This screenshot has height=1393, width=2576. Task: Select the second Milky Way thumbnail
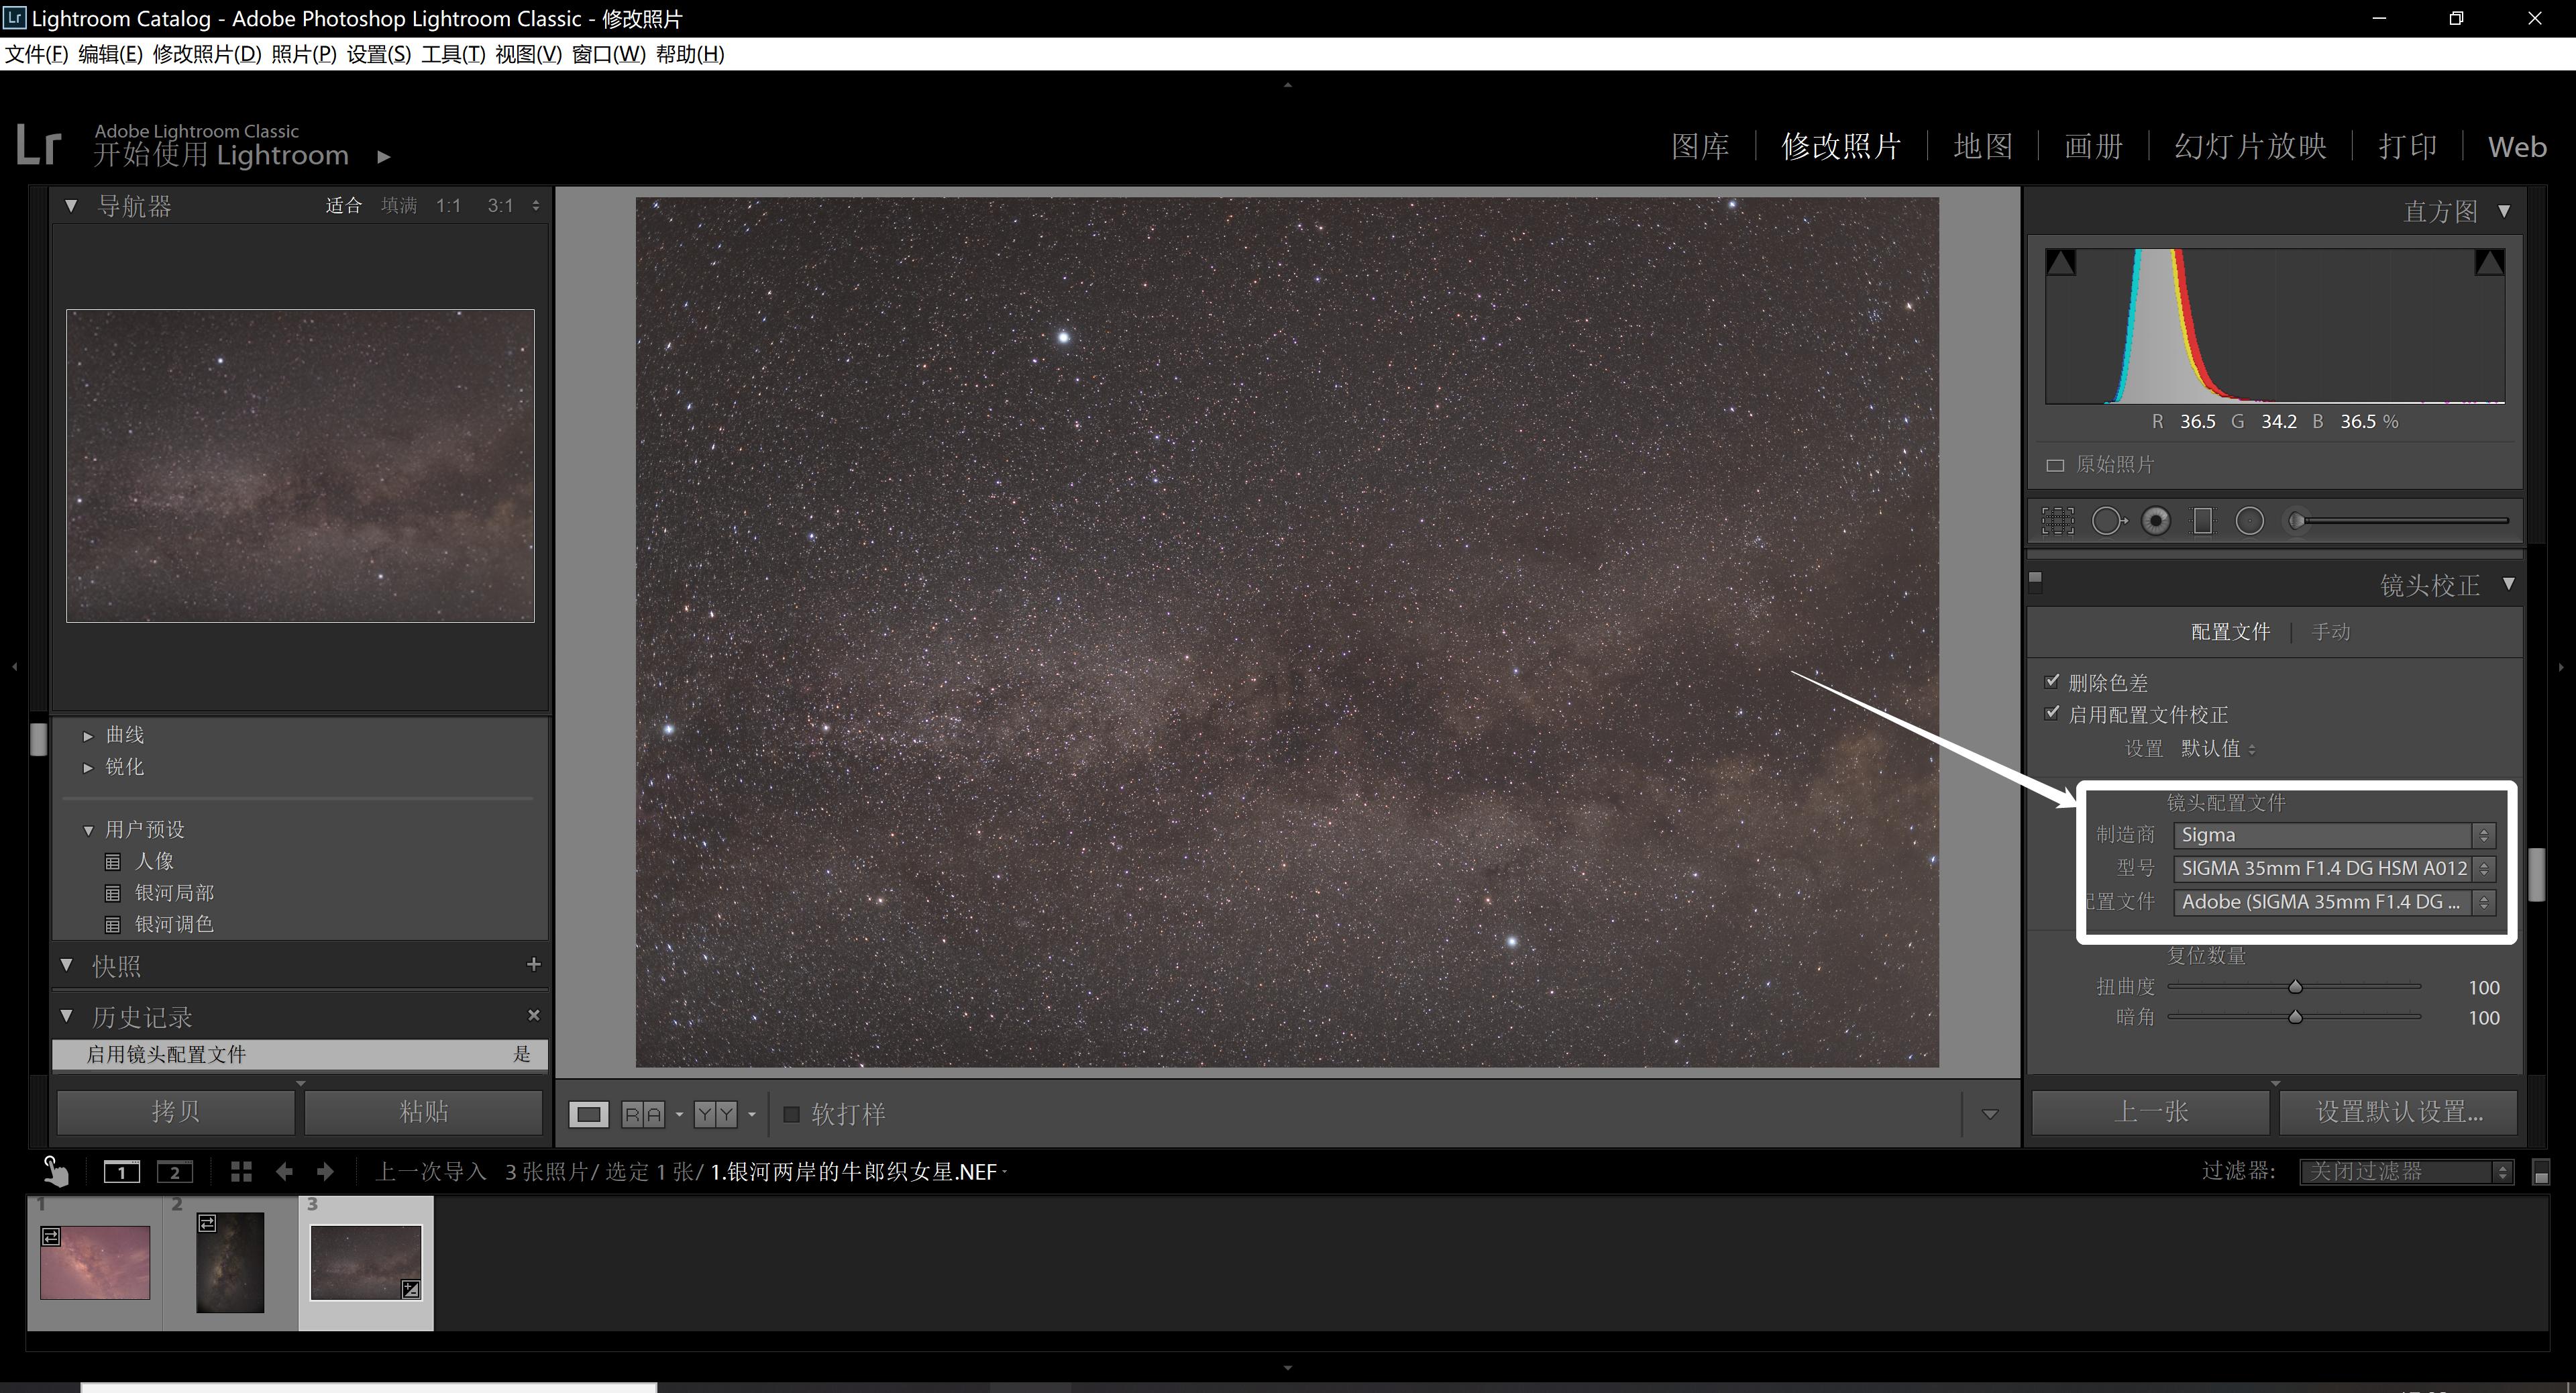click(x=229, y=1262)
